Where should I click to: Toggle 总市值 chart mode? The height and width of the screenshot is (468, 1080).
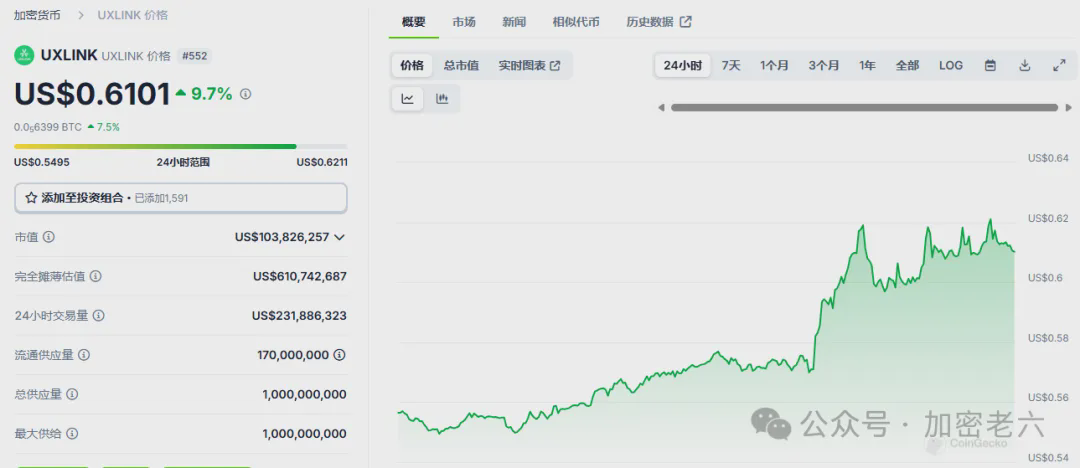click(461, 65)
